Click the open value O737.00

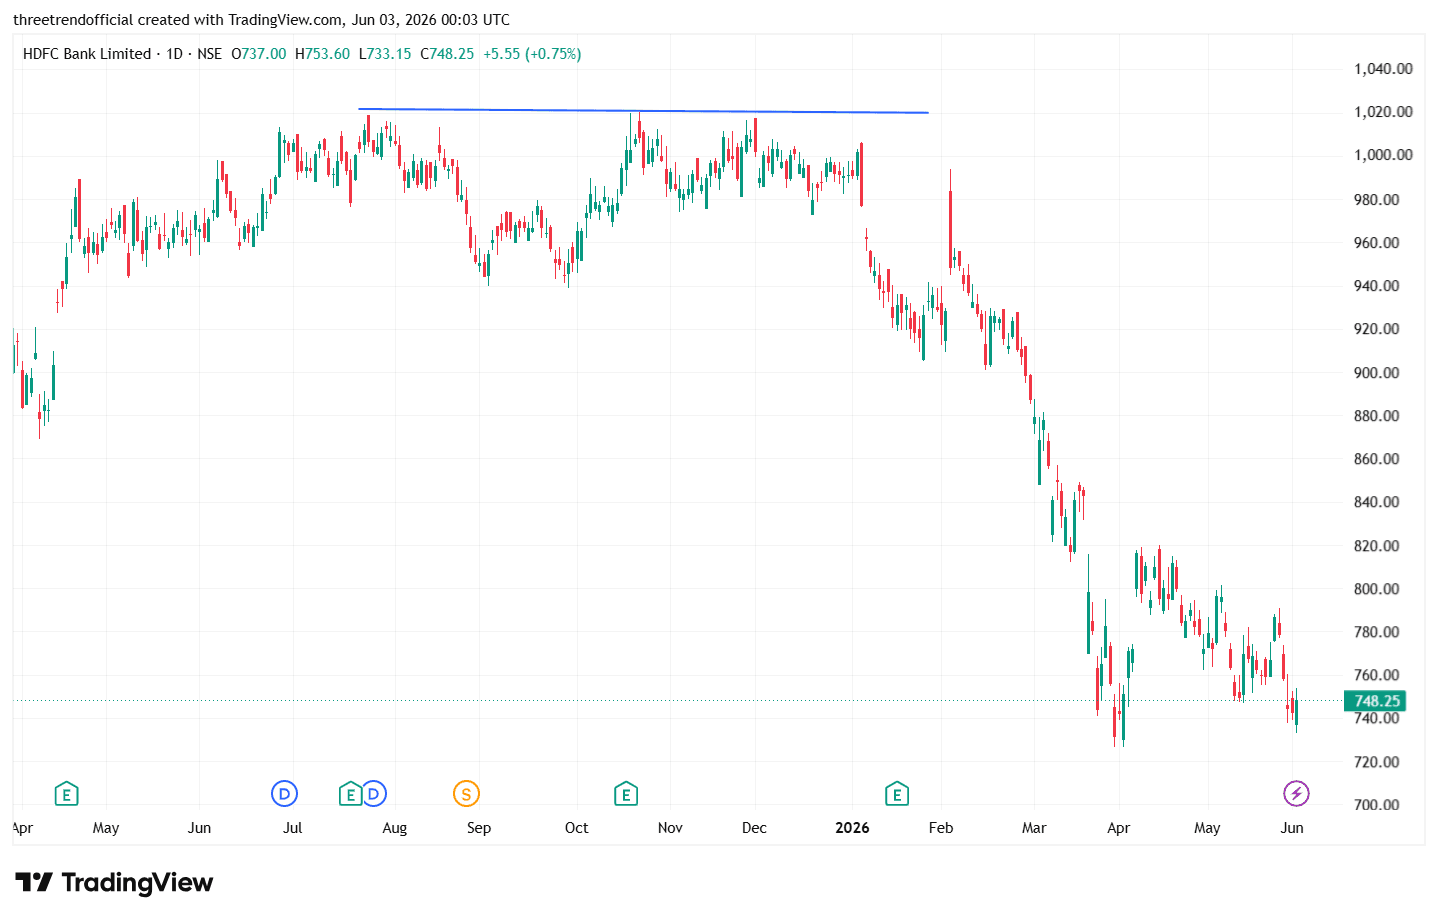[x=259, y=54]
